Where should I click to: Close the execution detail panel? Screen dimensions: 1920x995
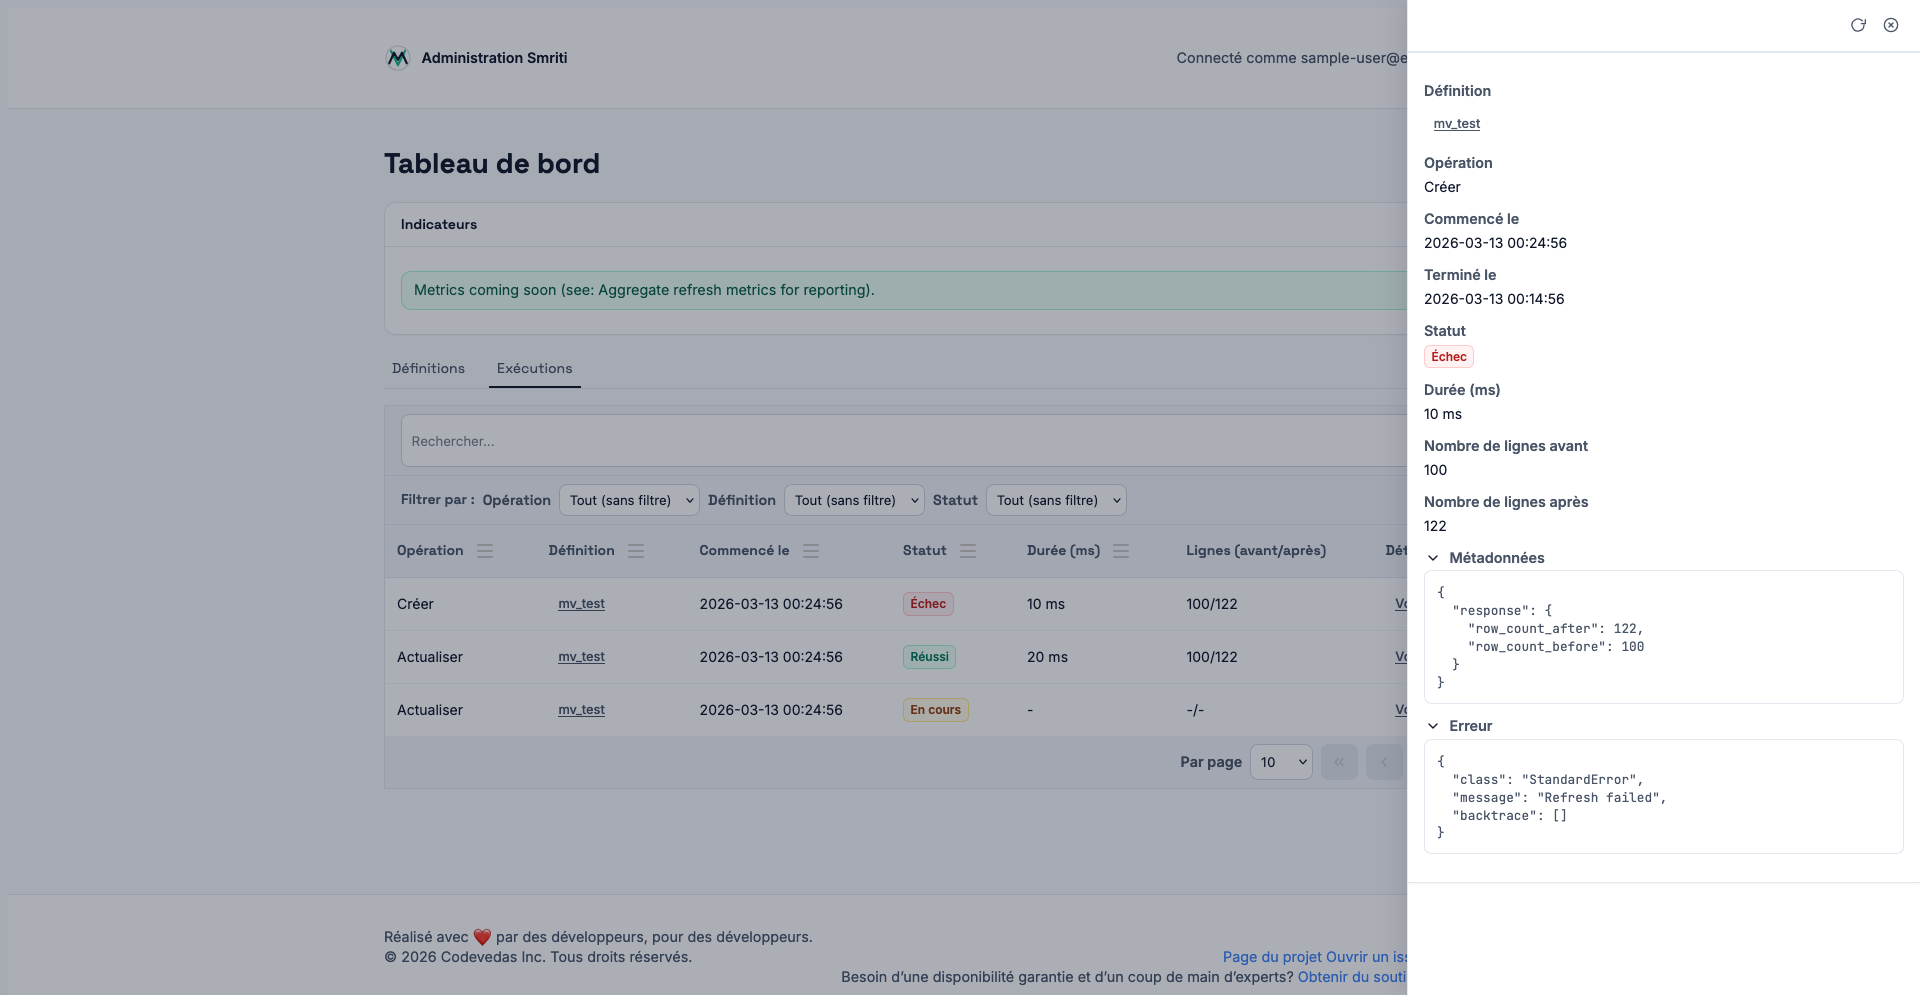1891,25
